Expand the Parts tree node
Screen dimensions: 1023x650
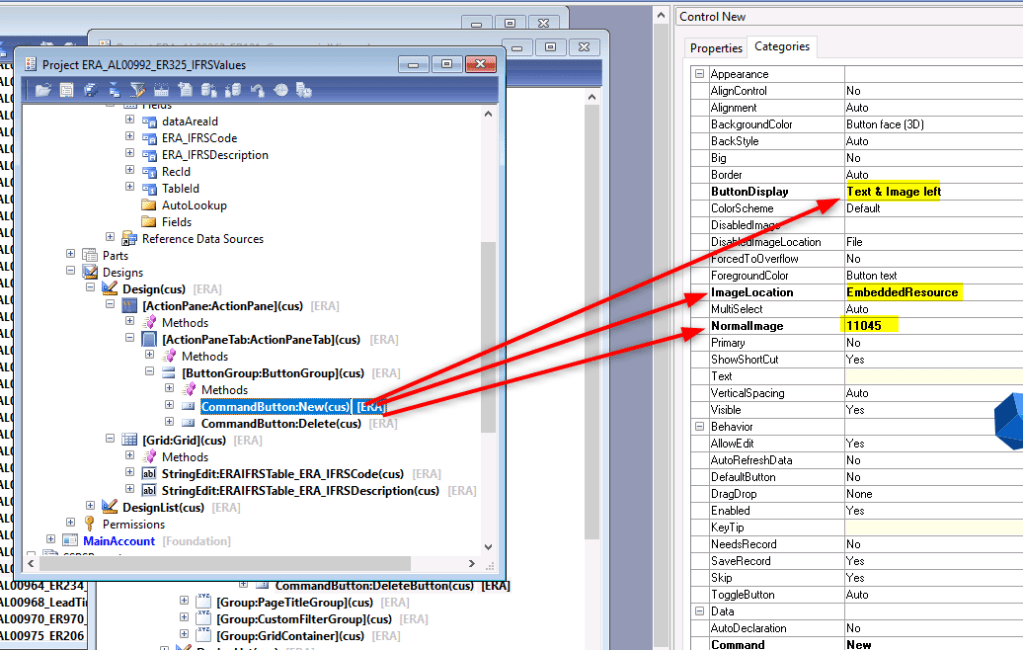click(x=71, y=256)
